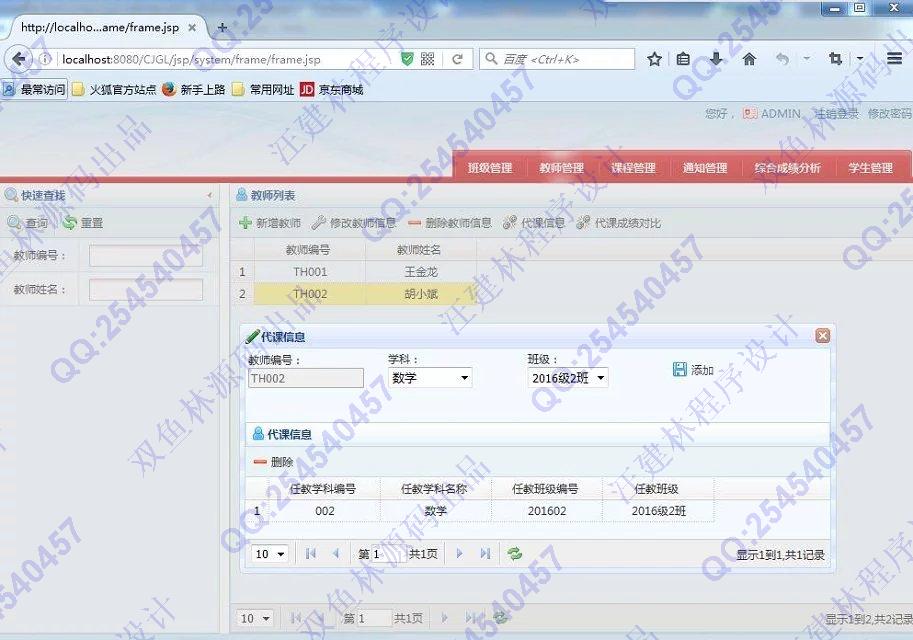Go to browser home page icon
Screen dimensions: 913x640
coord(749,59)
